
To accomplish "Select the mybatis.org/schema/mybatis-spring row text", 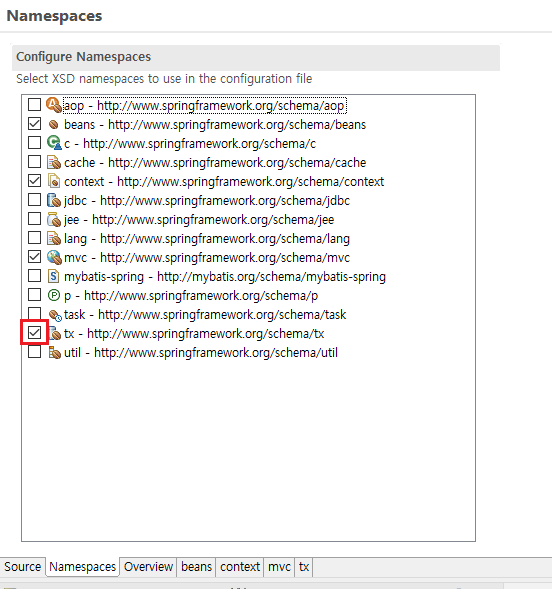I will click(x=225, y=277).
